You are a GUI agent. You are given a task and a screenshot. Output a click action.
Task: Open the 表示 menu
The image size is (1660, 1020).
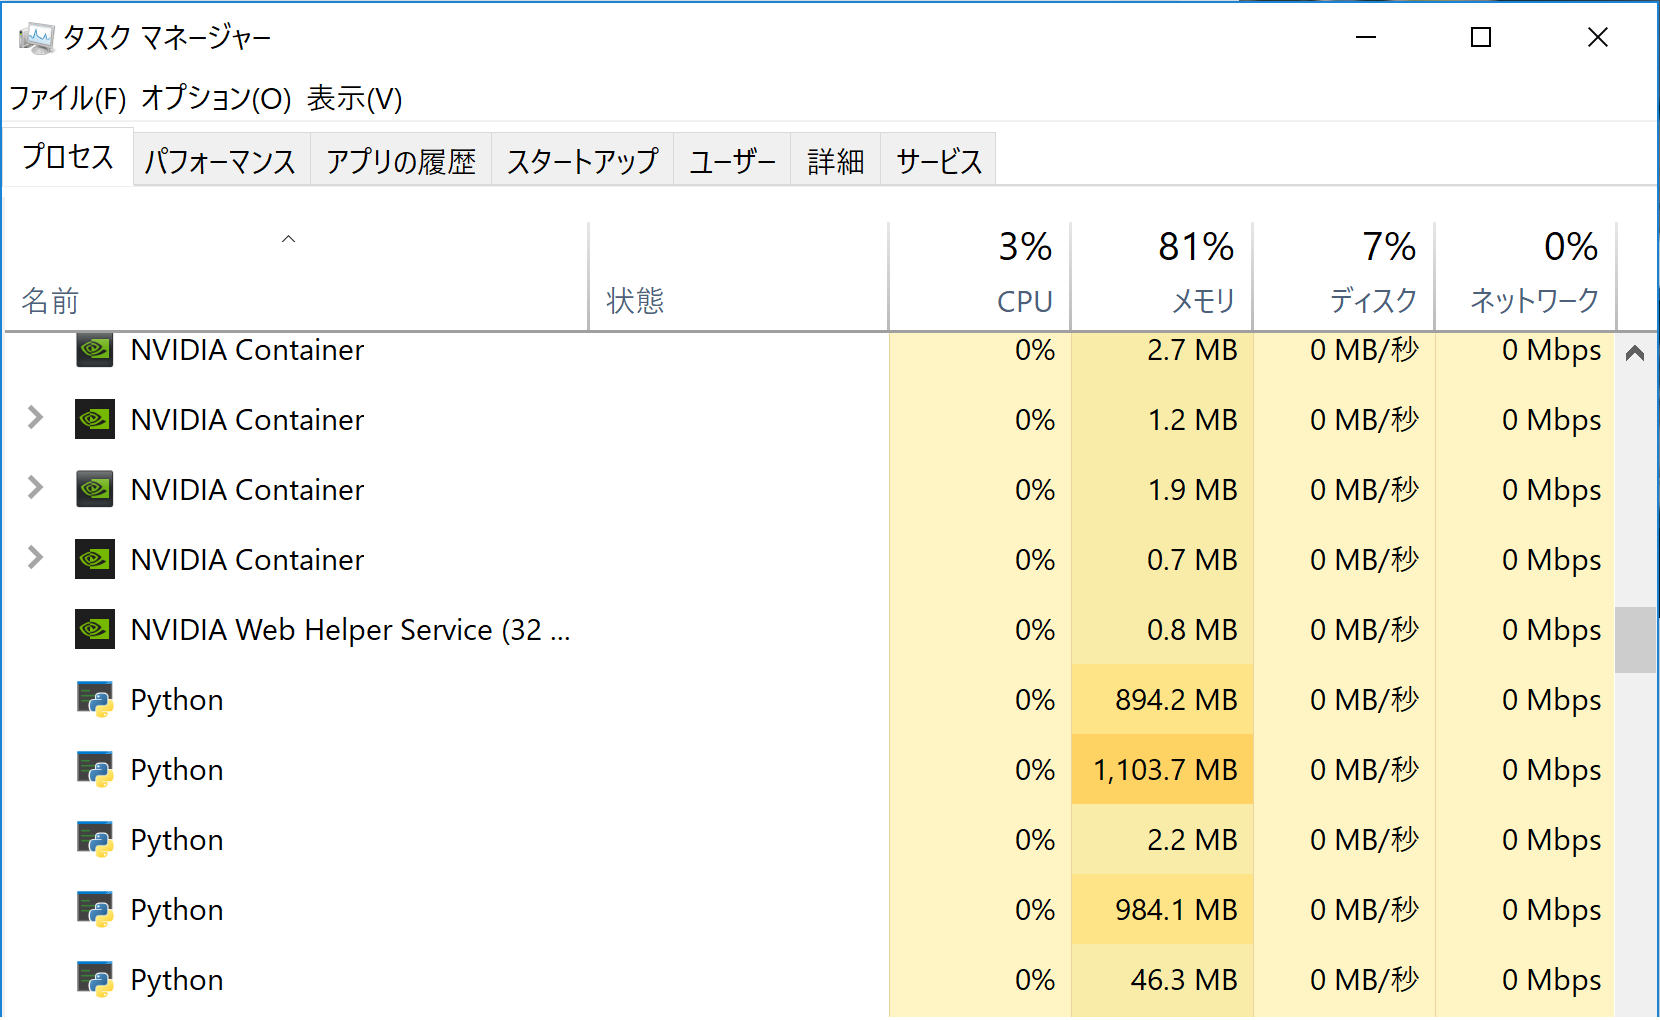355,99
